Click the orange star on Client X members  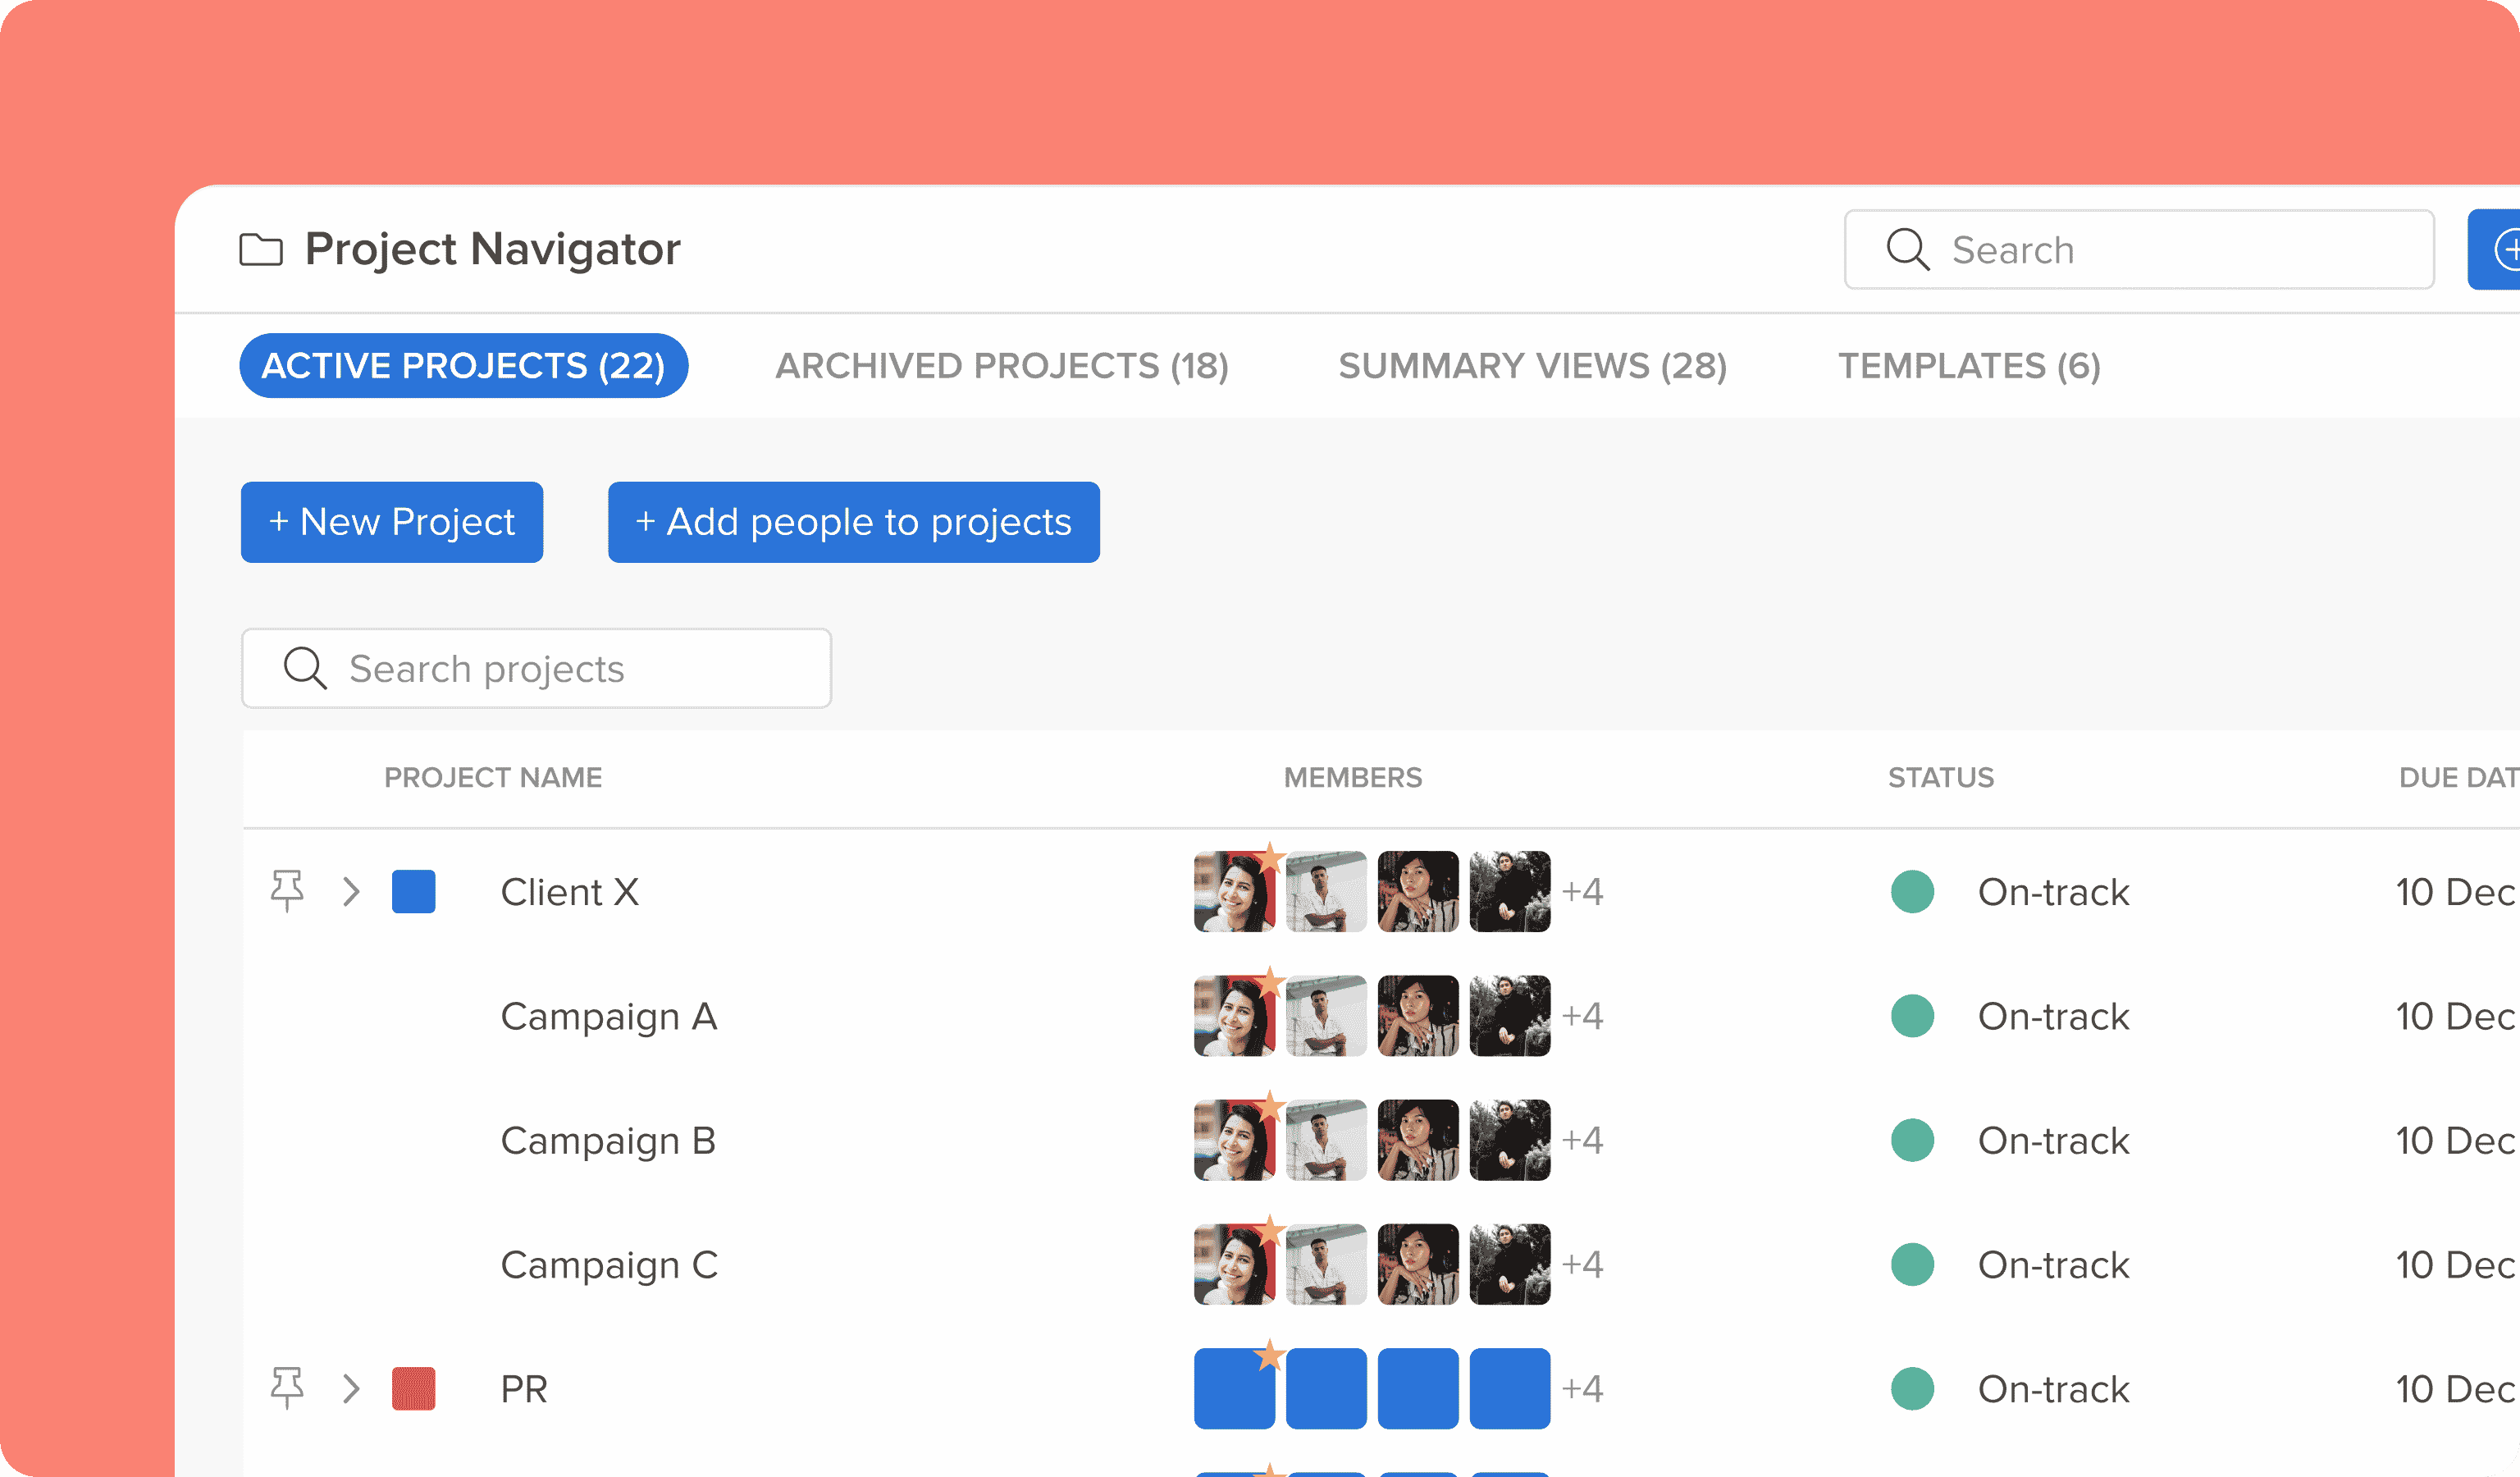tap(1270, 857)
